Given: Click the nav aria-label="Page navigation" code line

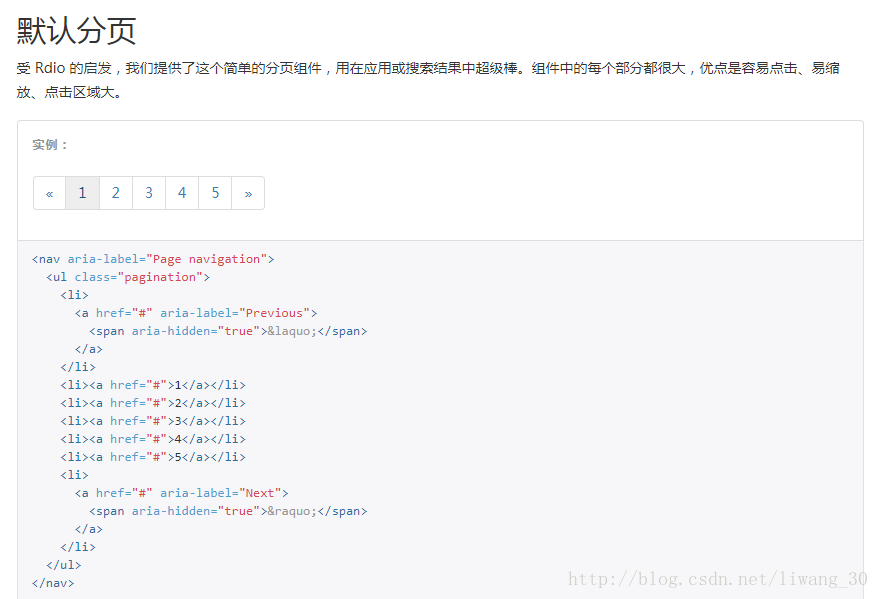Looking at the screenshot, I should click(x=153, y=259).
